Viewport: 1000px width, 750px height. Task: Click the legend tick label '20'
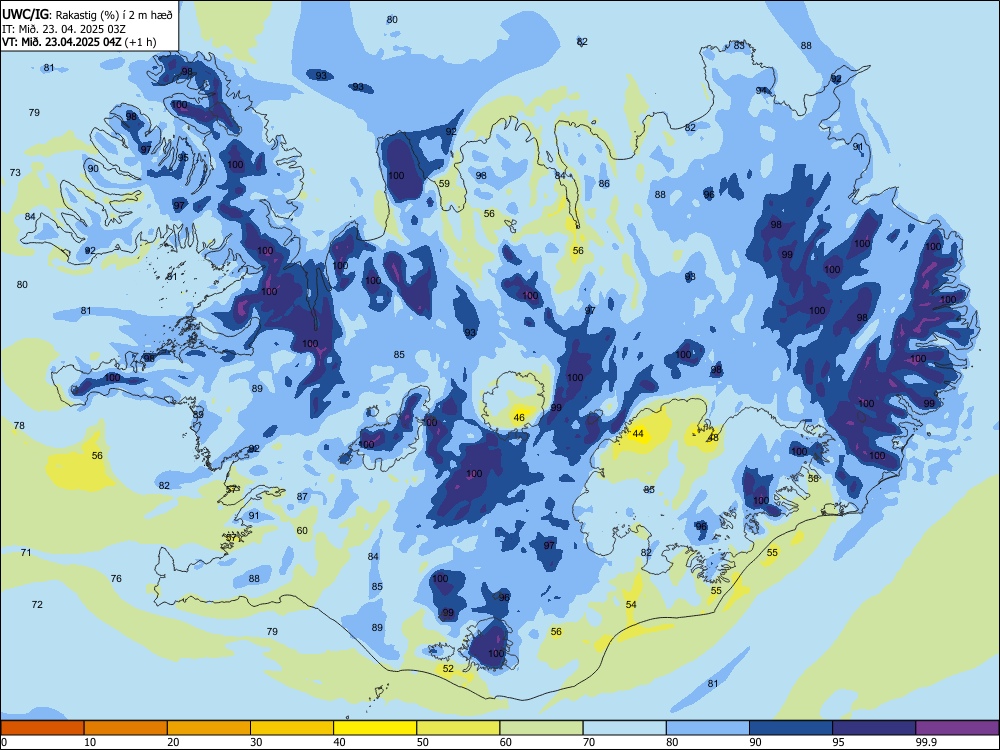[x=173, y=742]
